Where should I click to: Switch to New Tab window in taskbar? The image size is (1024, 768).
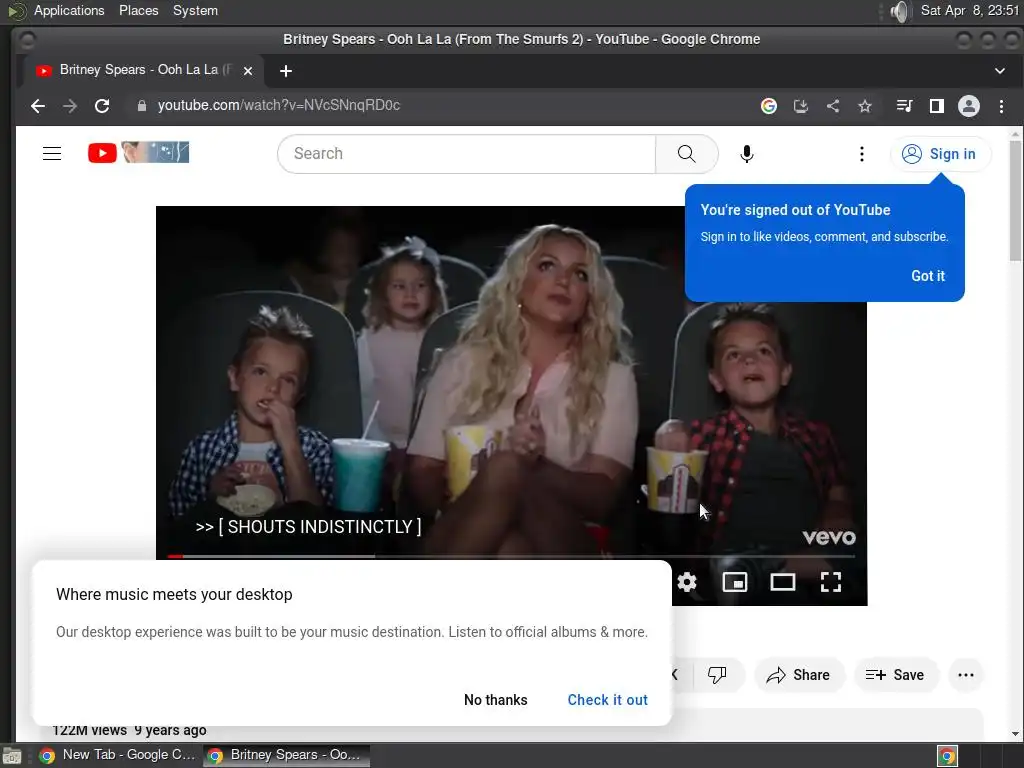click(118, 755)
